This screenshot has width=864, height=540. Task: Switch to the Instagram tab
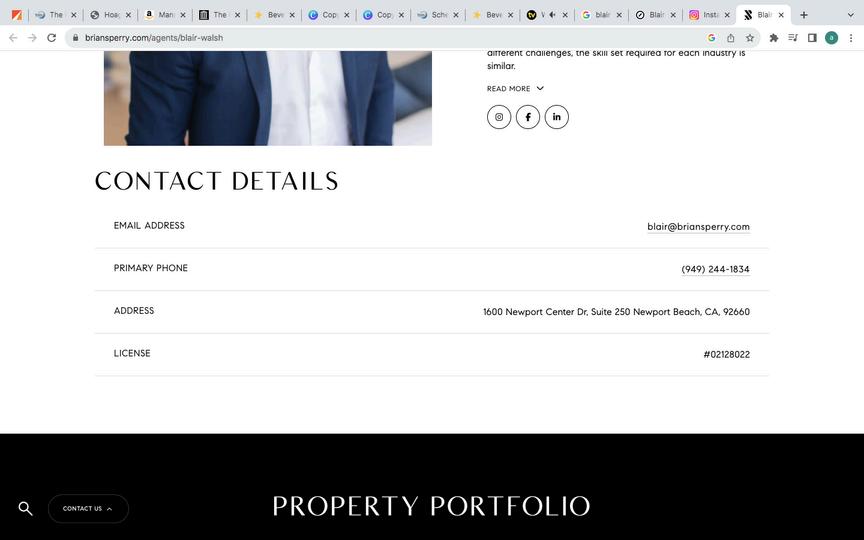tap(709, 15)
